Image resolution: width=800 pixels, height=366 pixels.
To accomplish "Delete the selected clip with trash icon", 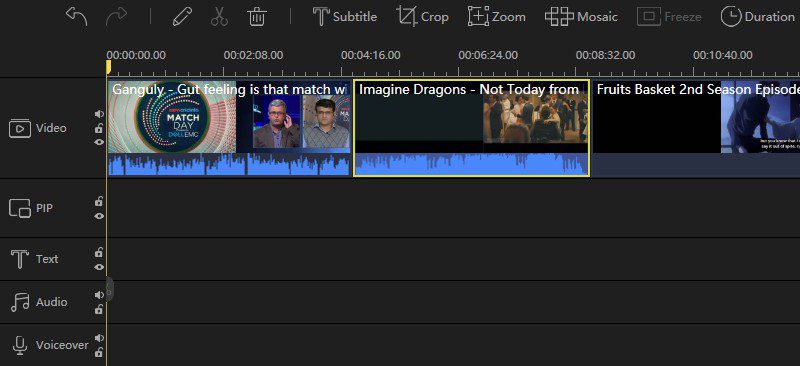I will tap(257, 17).
